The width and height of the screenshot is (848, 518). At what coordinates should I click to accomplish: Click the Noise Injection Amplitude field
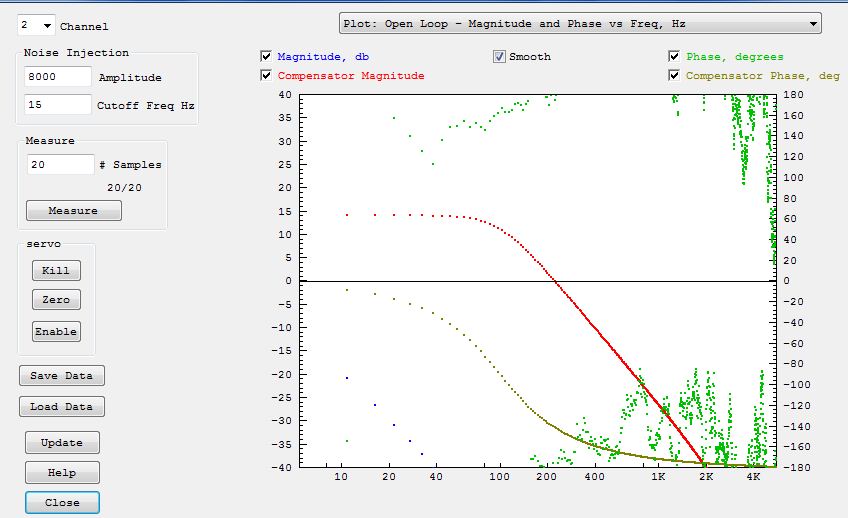[58, 77]
